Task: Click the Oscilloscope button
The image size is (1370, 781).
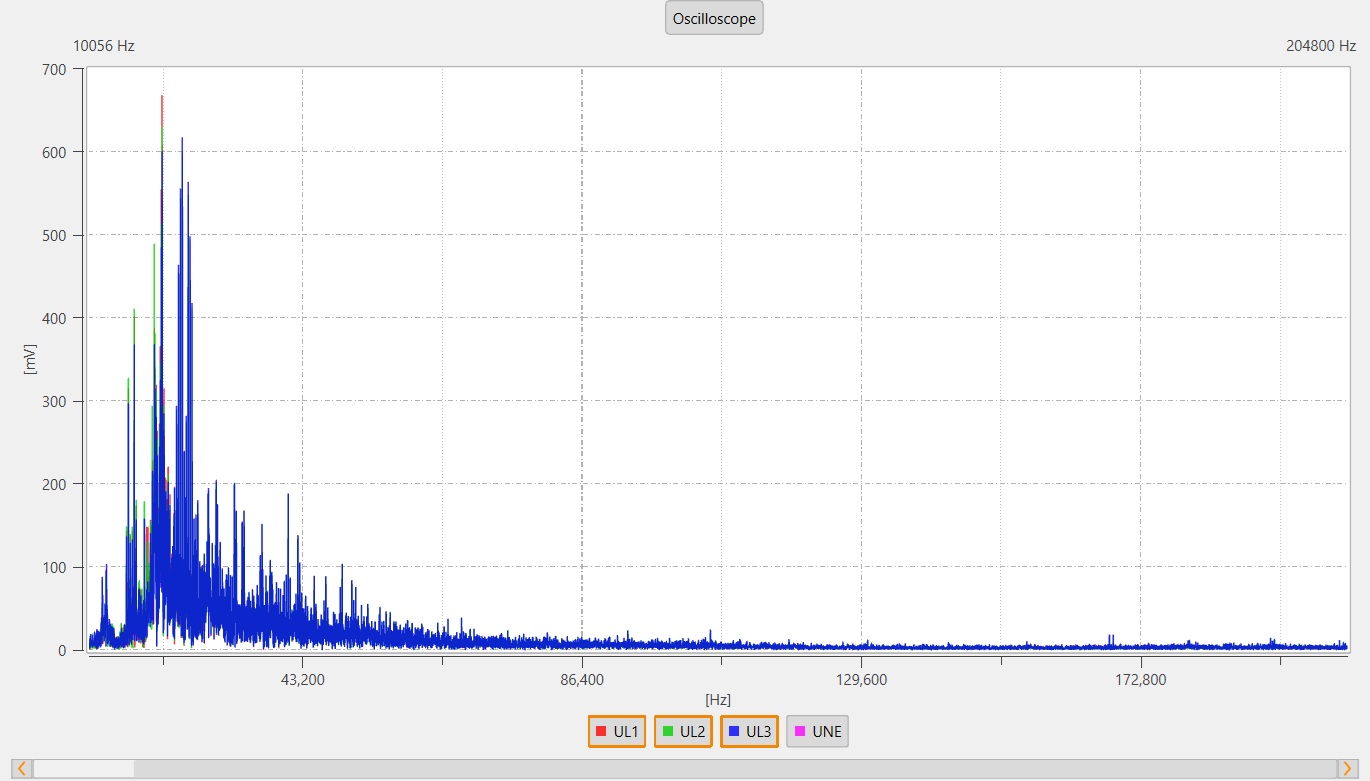Action: pos(714,19)
